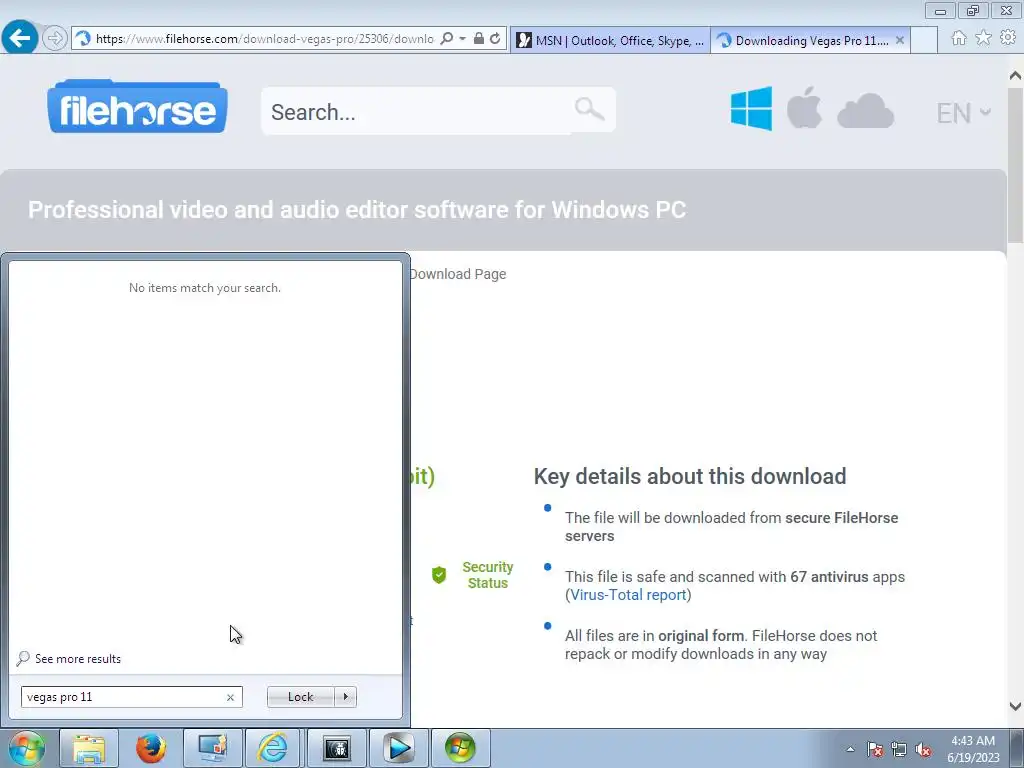Expand the arrow next to Lock
Screen dimensions: 1024x768
345,697
